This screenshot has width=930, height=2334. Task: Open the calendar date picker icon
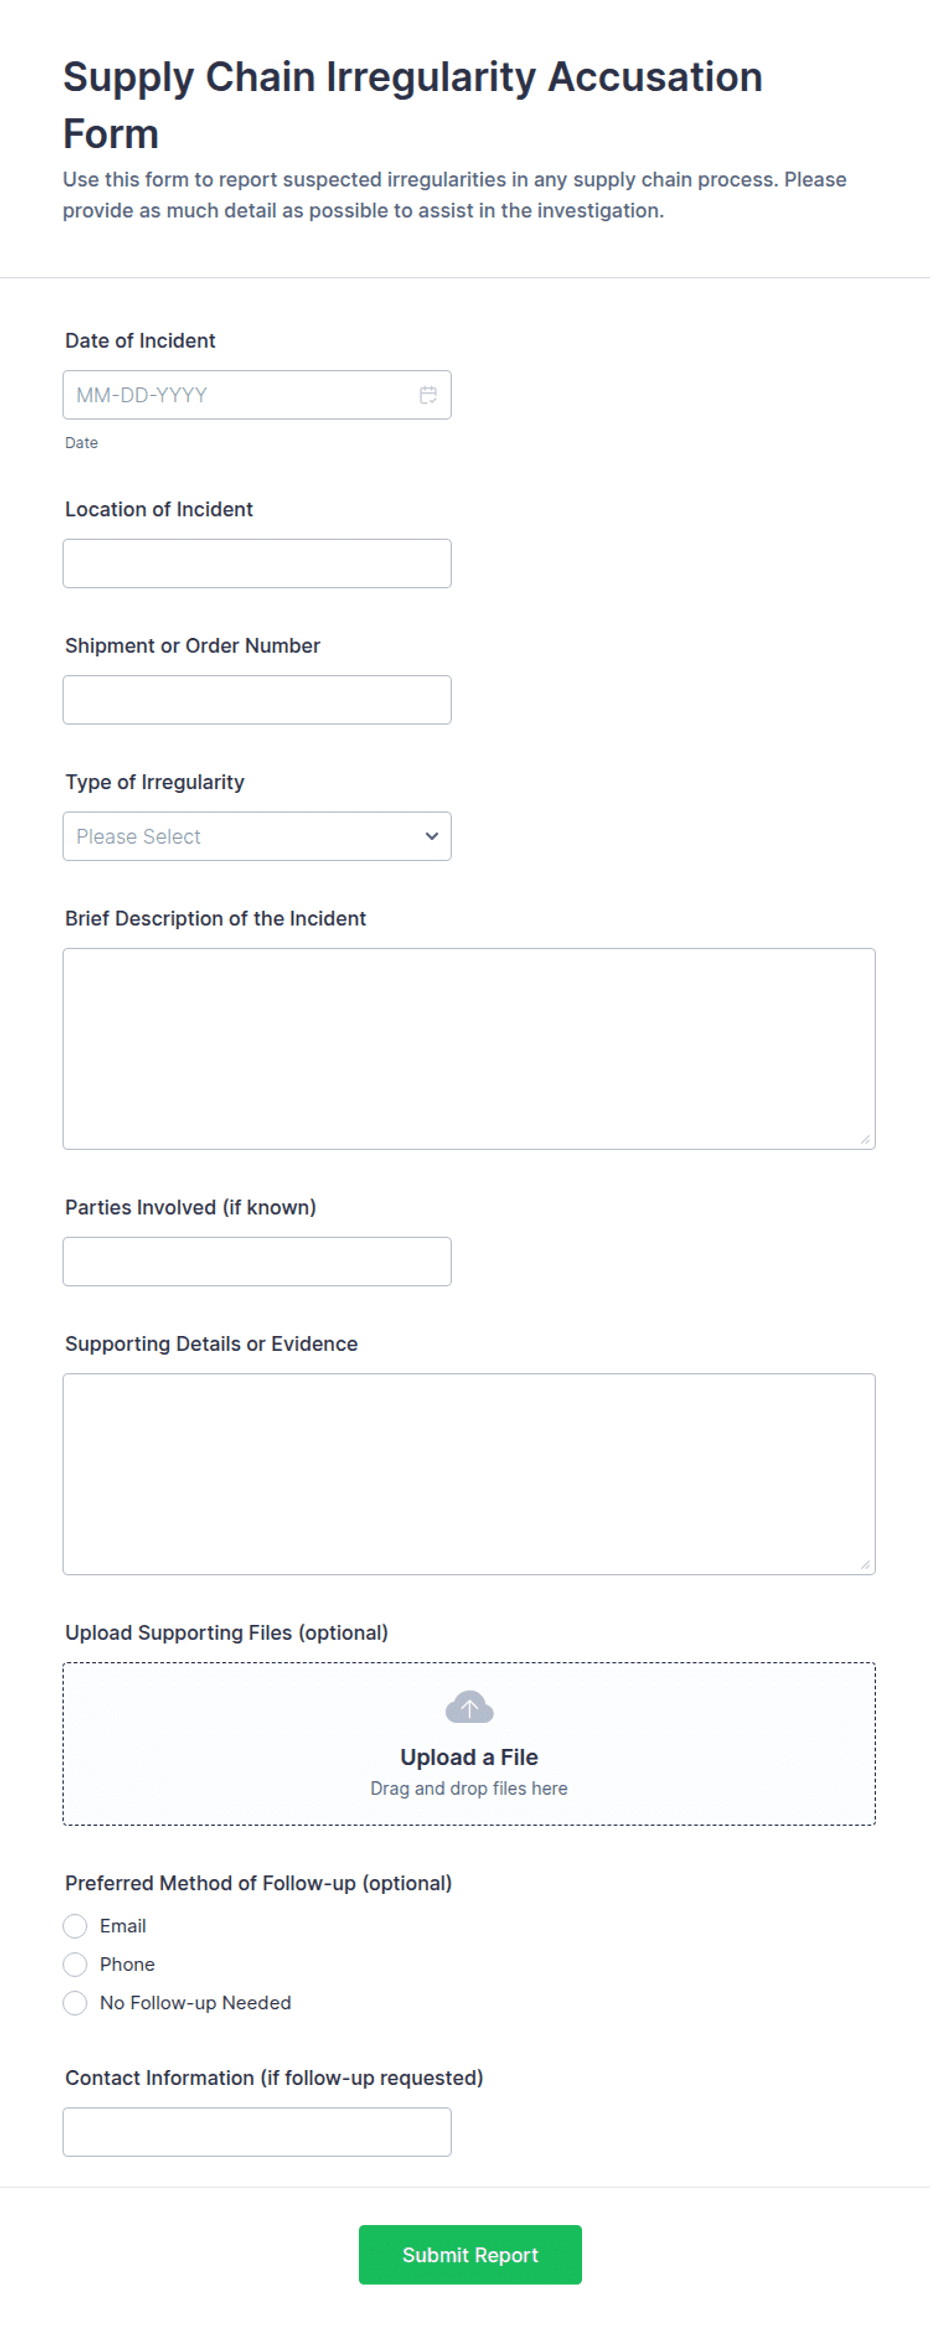click(x=428, y=394)
